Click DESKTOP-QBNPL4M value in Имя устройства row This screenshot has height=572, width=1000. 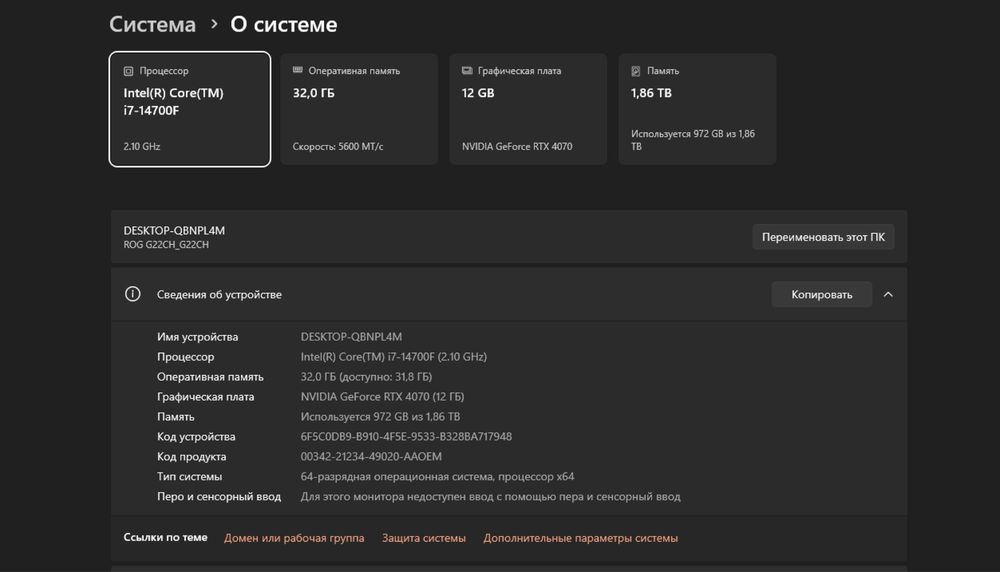(x=351, y=337)
